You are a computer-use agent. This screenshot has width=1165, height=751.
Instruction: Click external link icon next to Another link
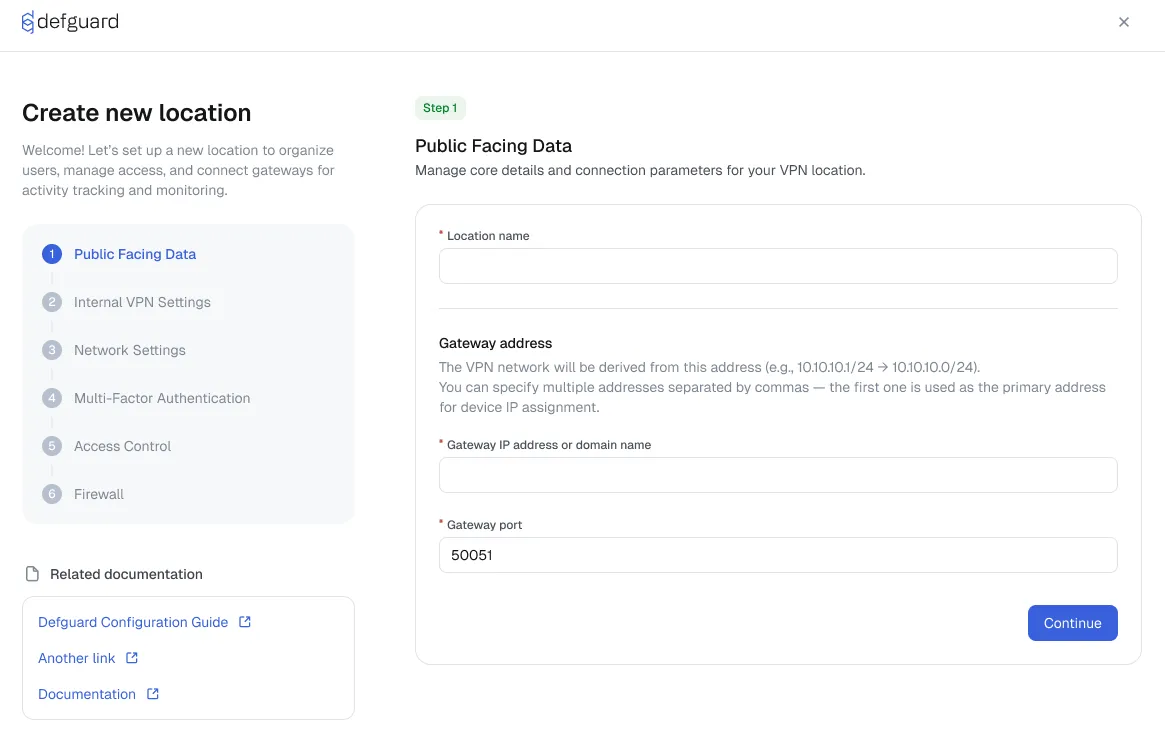point(130,658)
